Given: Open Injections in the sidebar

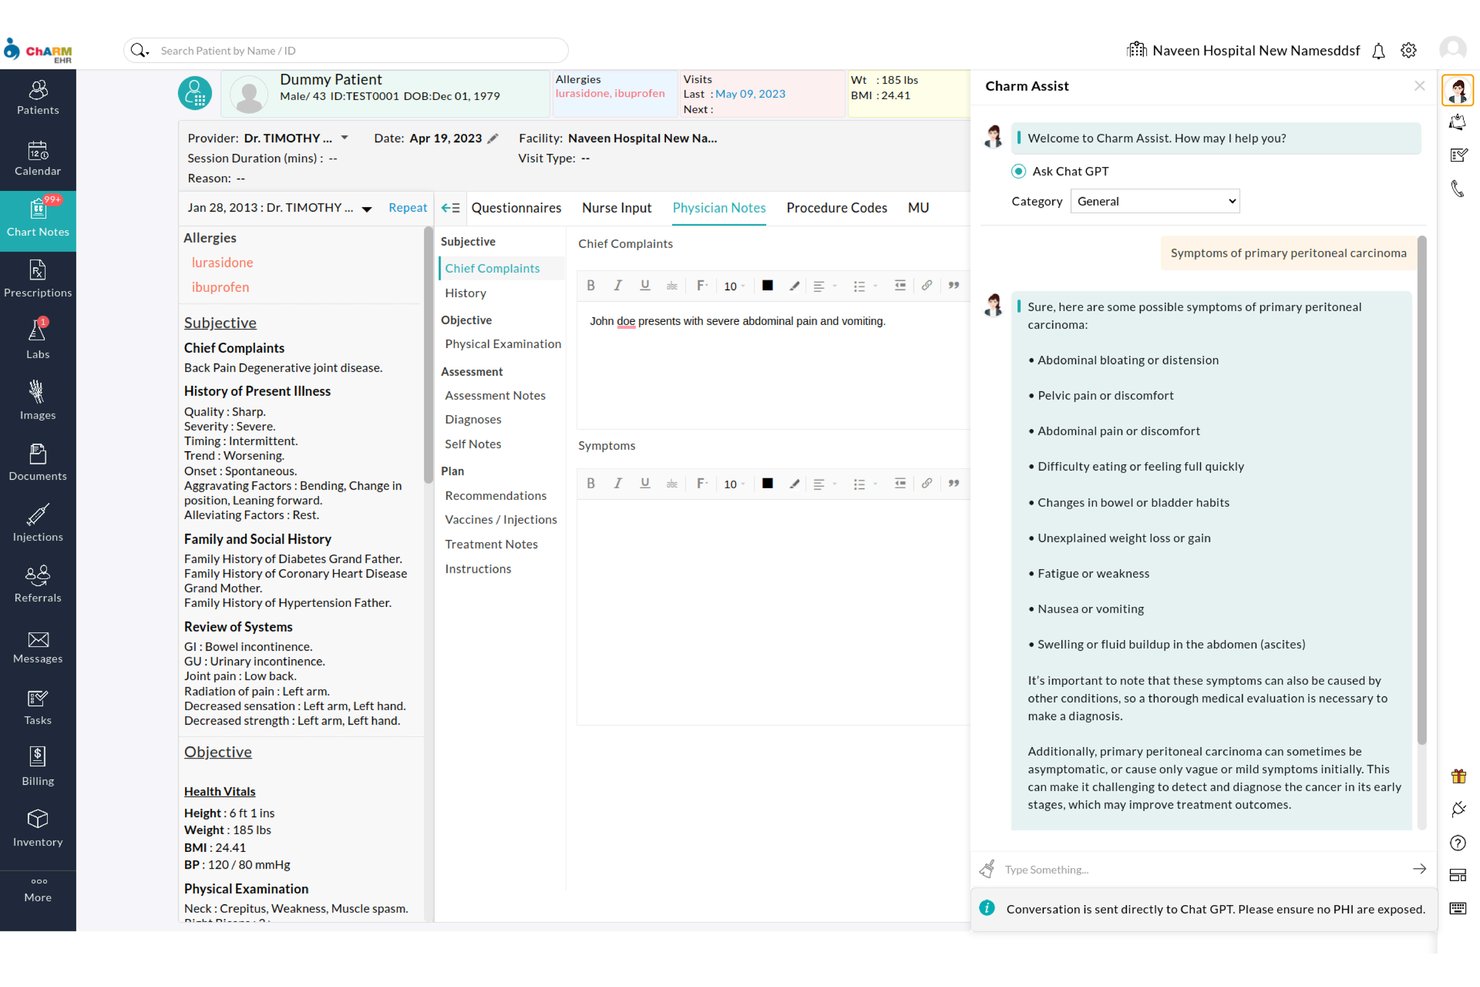Looking at the screenshot, I should click(x=38, y=525).
